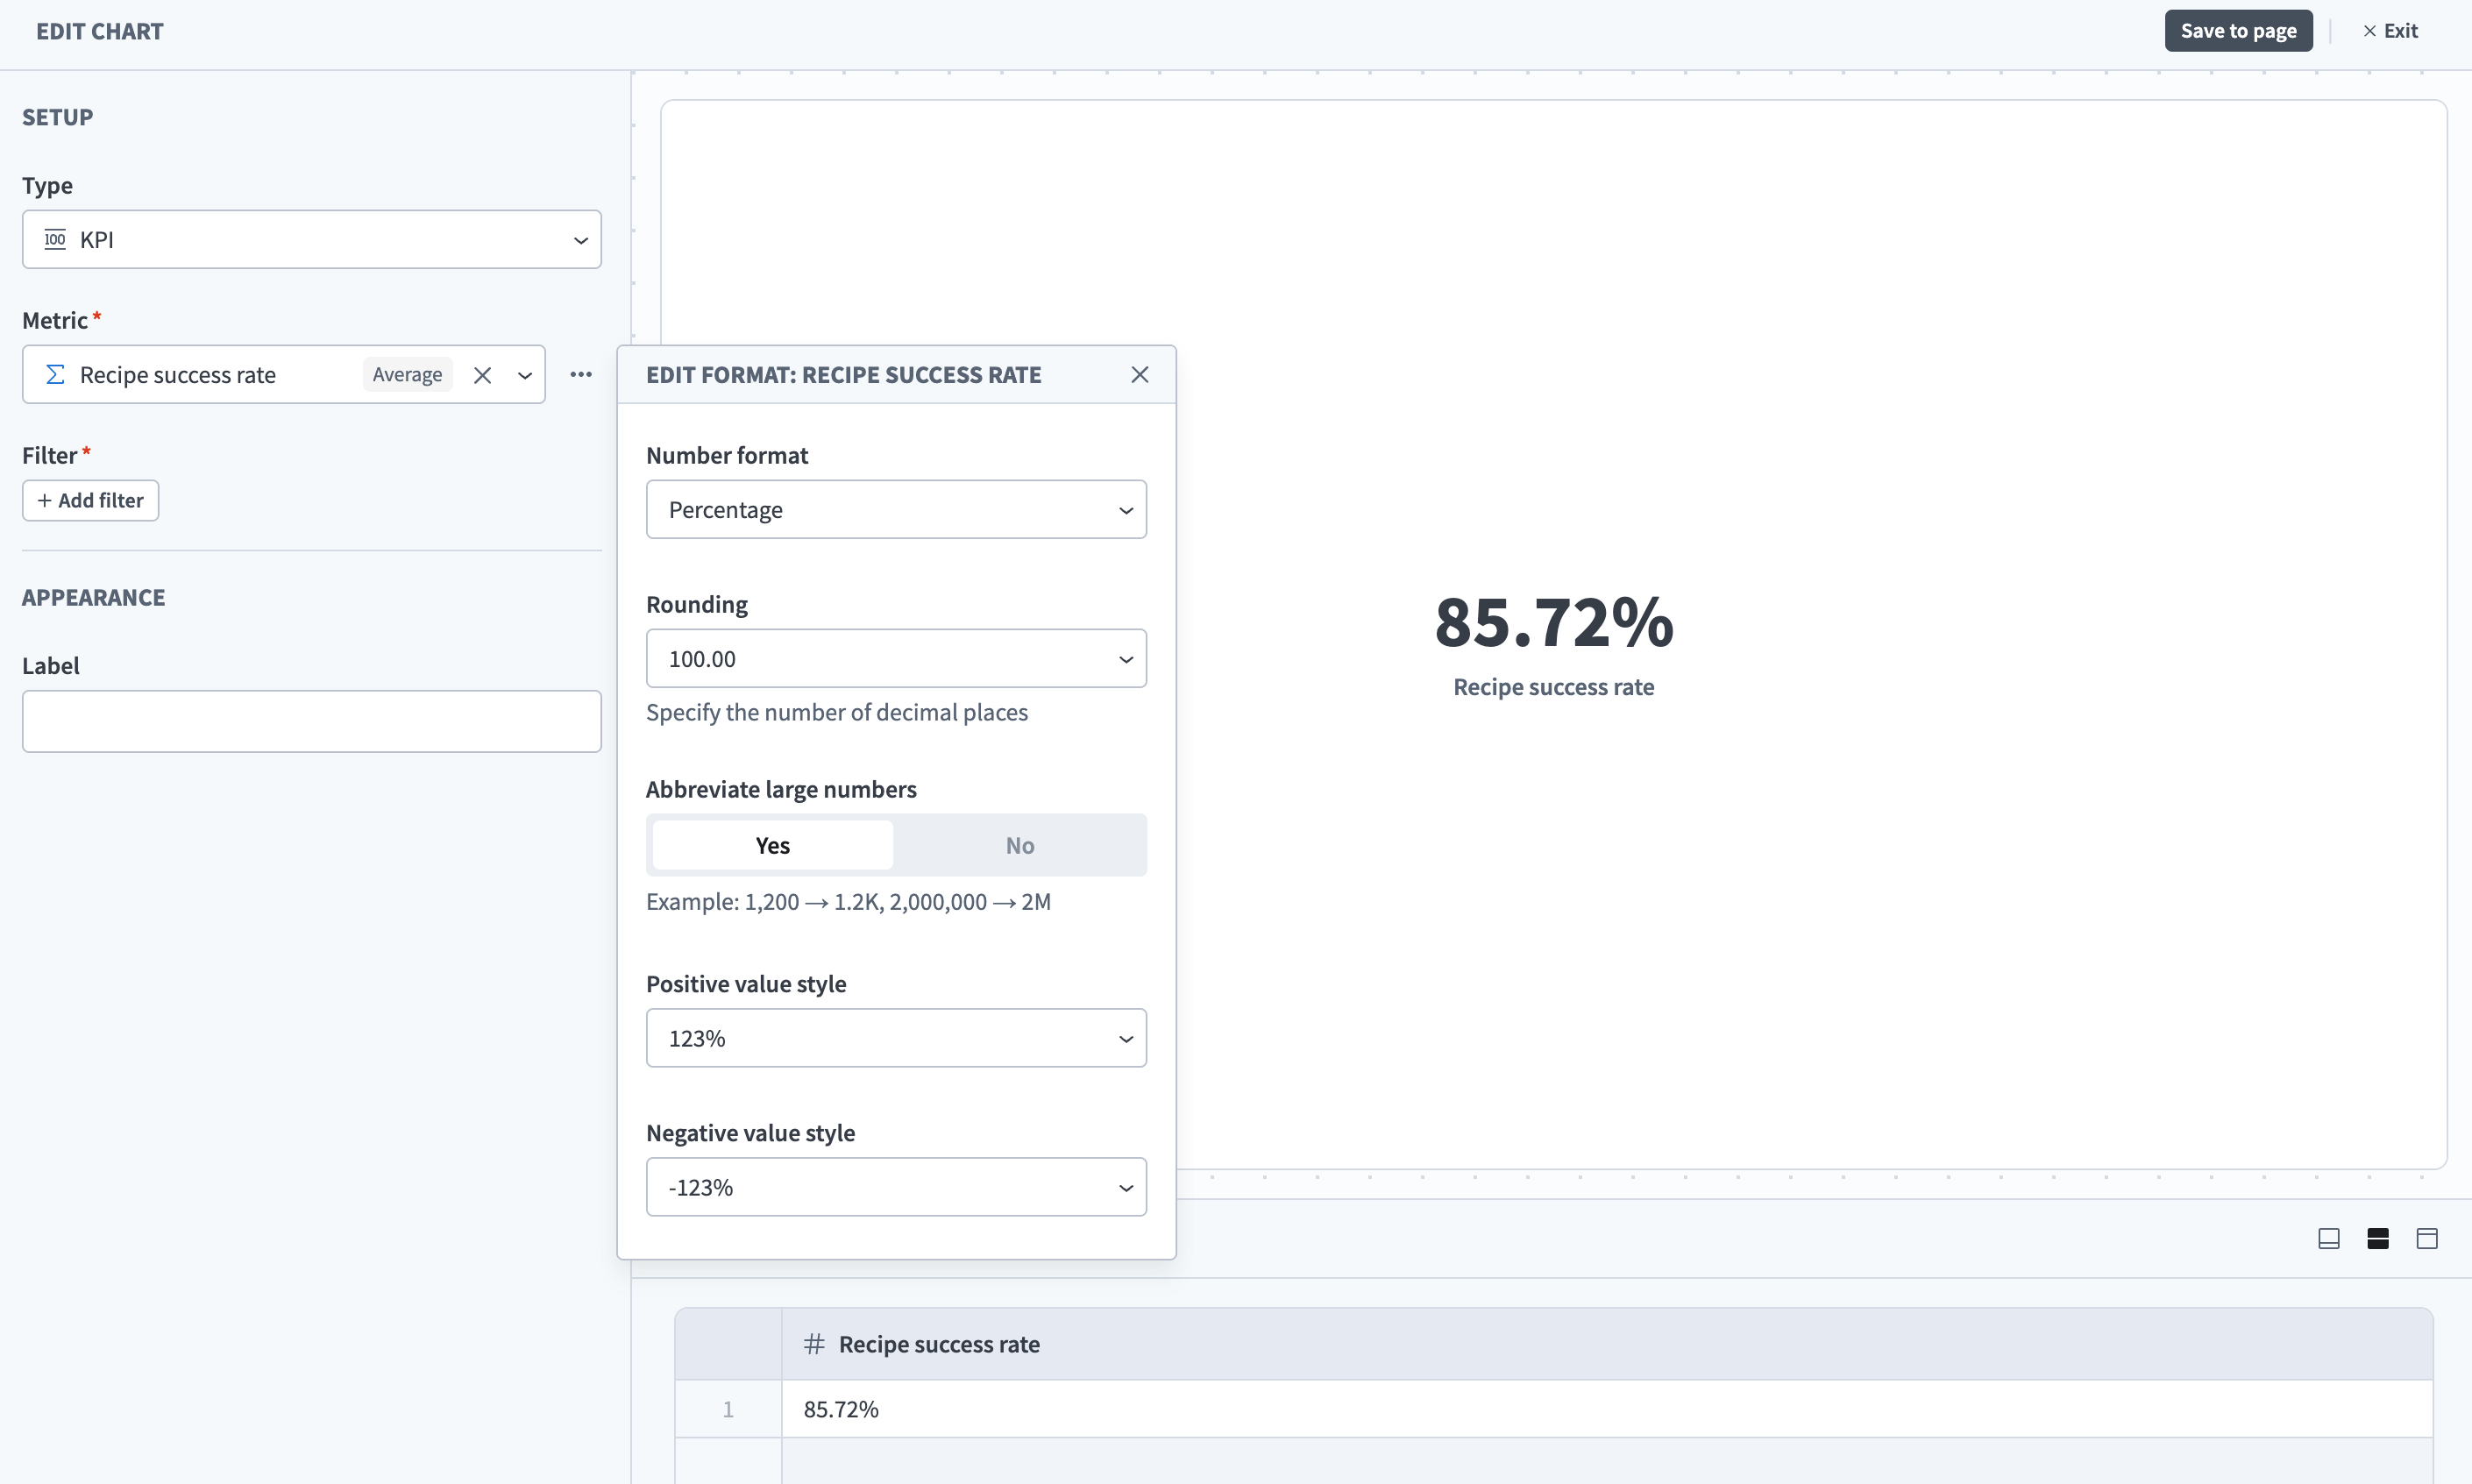The height and width of the screenshot is (1484, 2472).
Task: Expand the Metric dropdown chevron
Action: [525, 375]
